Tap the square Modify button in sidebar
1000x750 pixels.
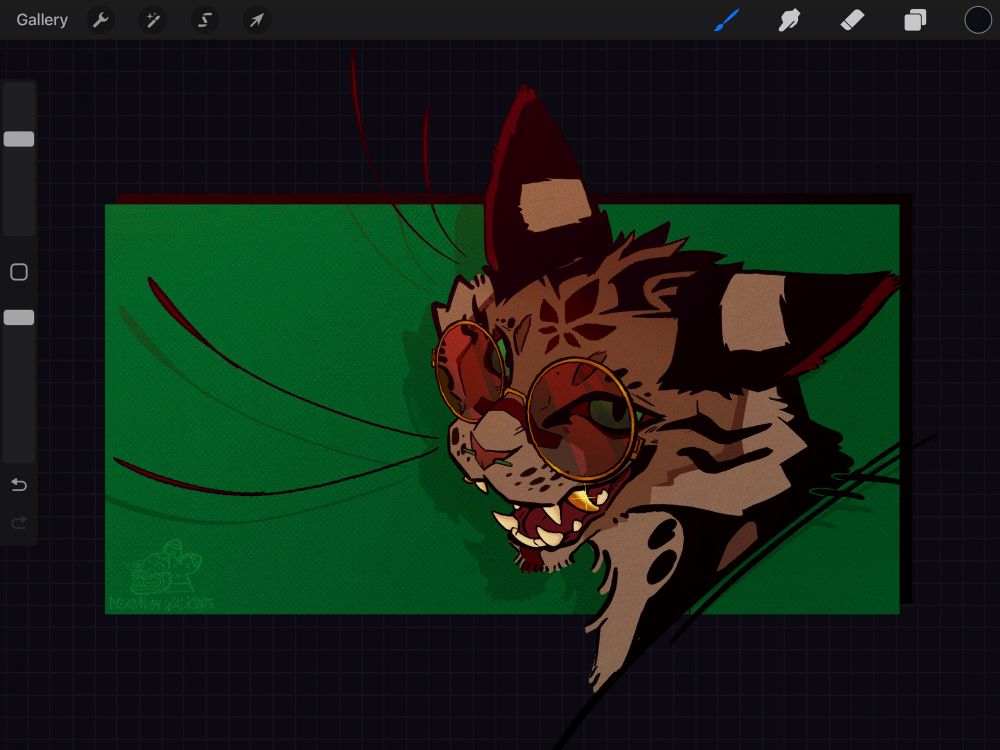19,272
